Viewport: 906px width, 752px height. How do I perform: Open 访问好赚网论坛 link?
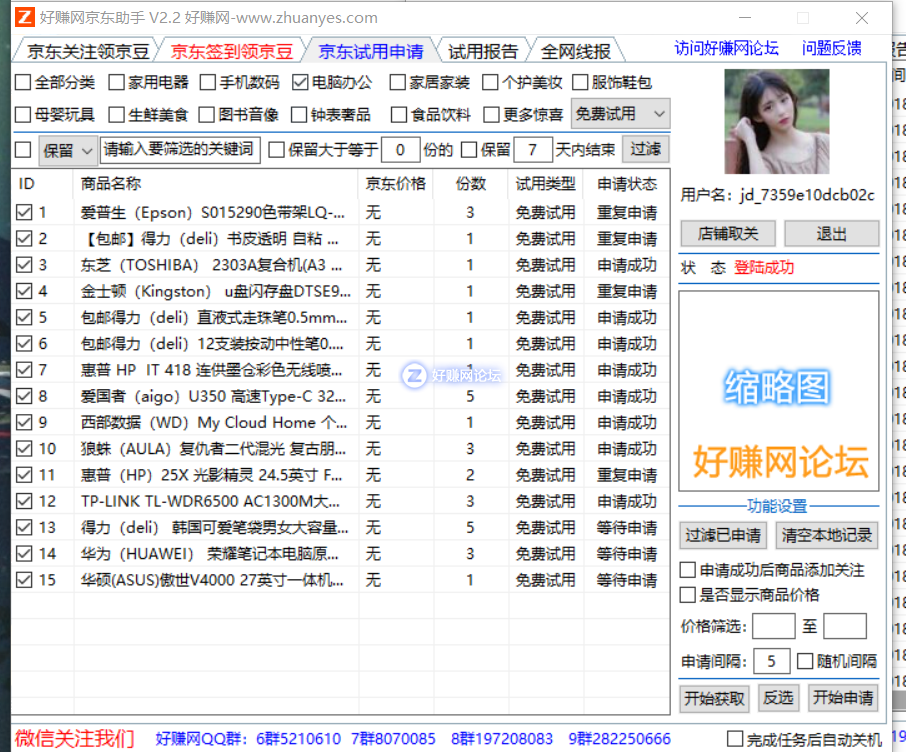[x=726, y=49]
